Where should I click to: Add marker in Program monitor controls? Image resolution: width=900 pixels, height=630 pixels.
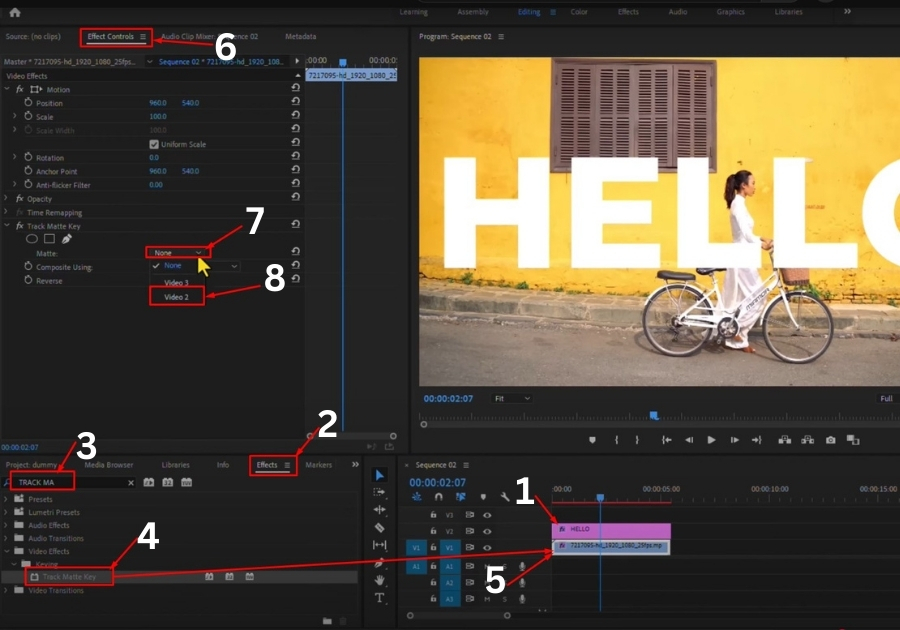coord(592,440)
